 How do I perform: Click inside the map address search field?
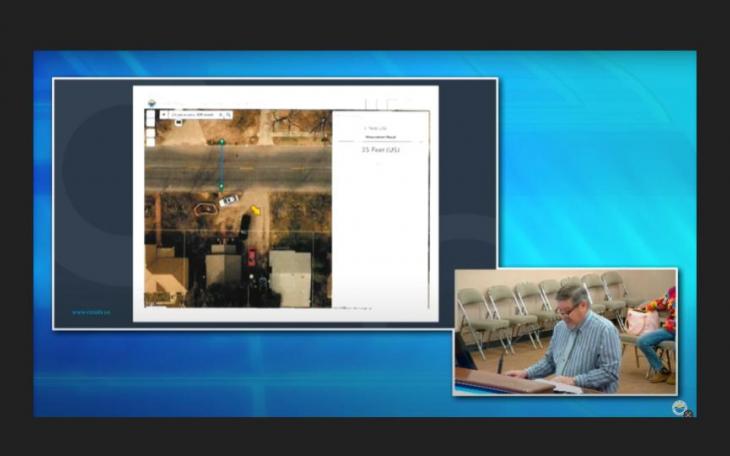point(195,115)
